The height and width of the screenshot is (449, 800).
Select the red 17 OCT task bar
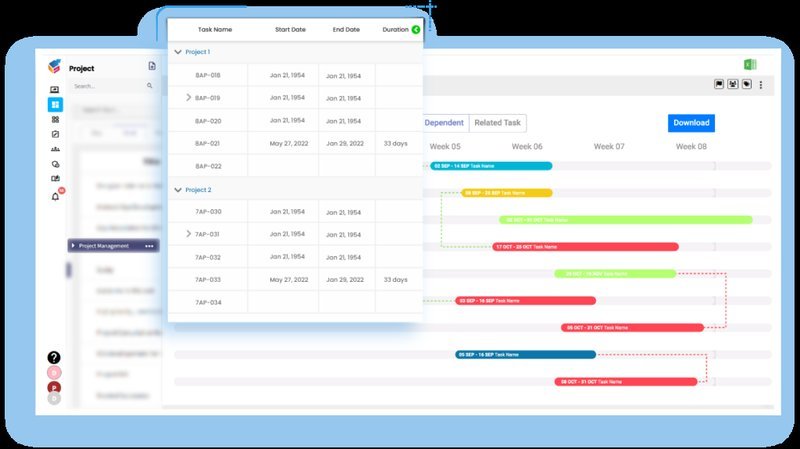click(x=585, y=247)
